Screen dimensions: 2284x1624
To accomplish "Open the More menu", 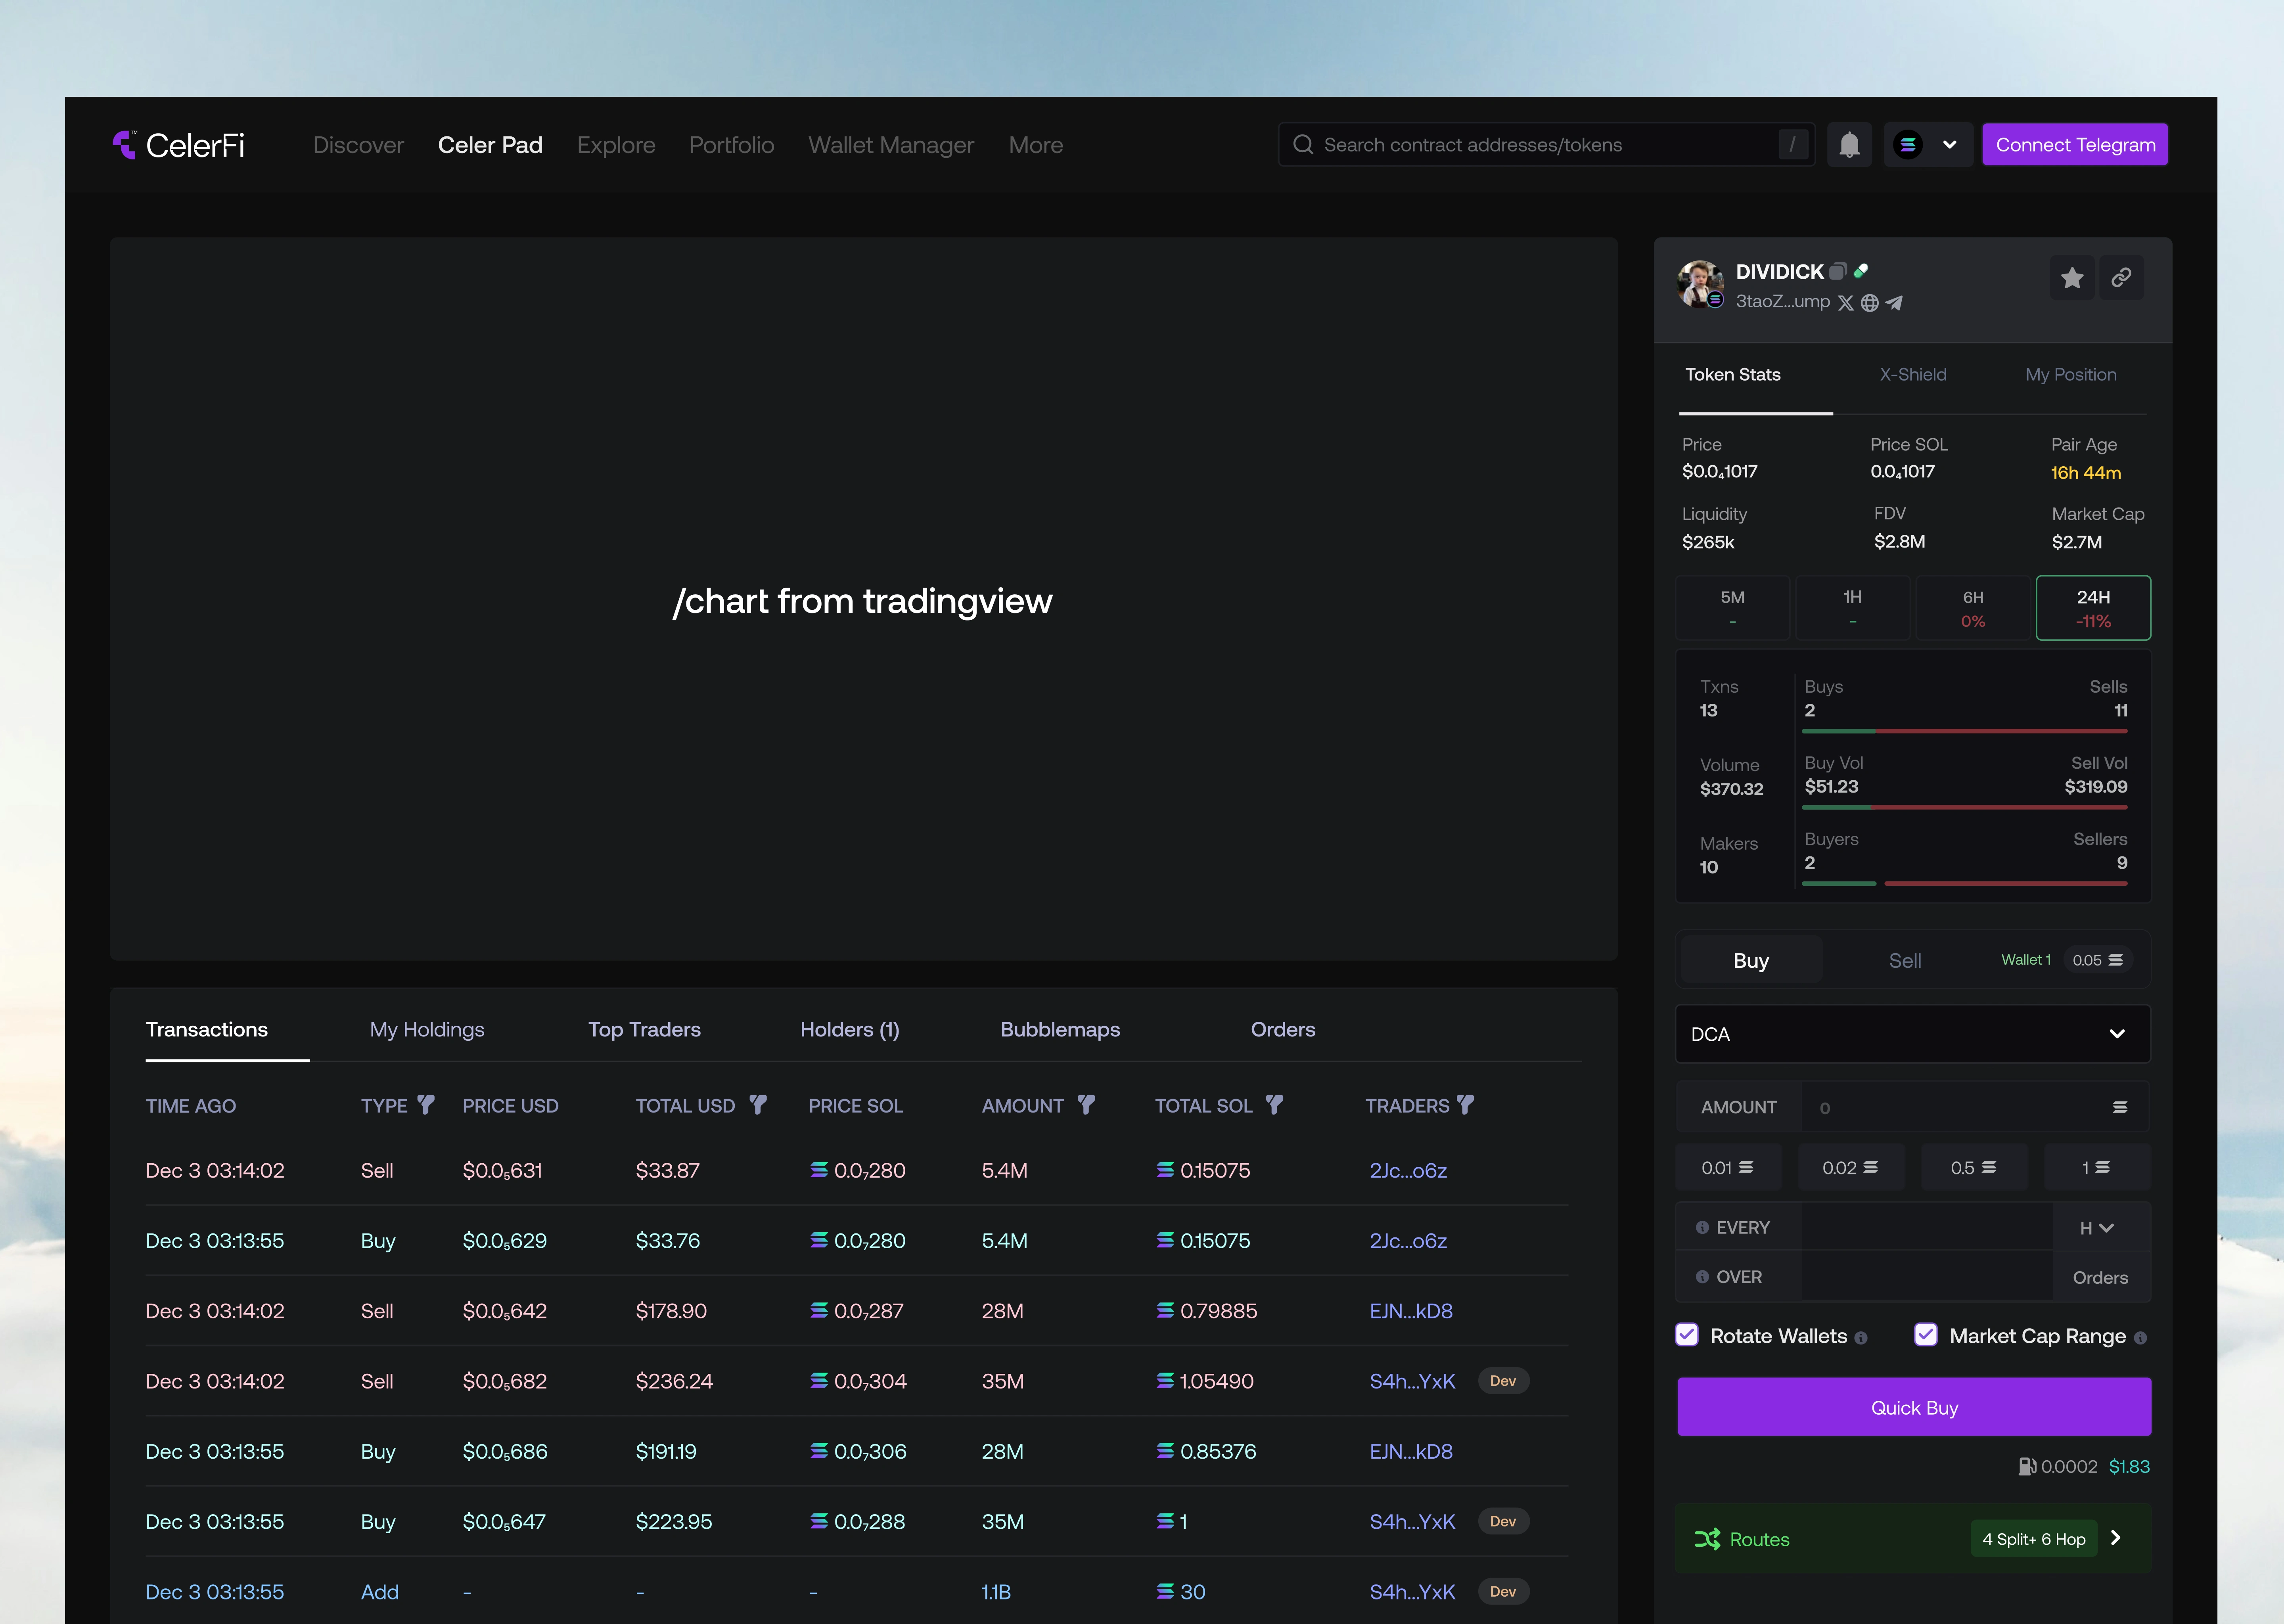I will coord(1036,145).
